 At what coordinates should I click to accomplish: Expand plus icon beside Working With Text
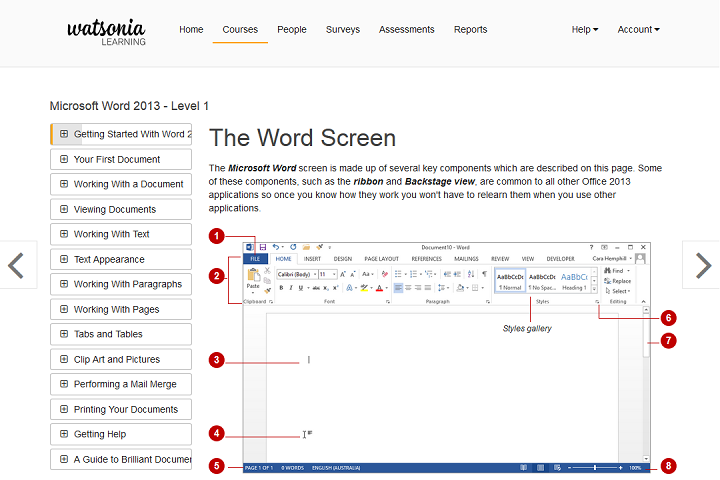point(64,234)
